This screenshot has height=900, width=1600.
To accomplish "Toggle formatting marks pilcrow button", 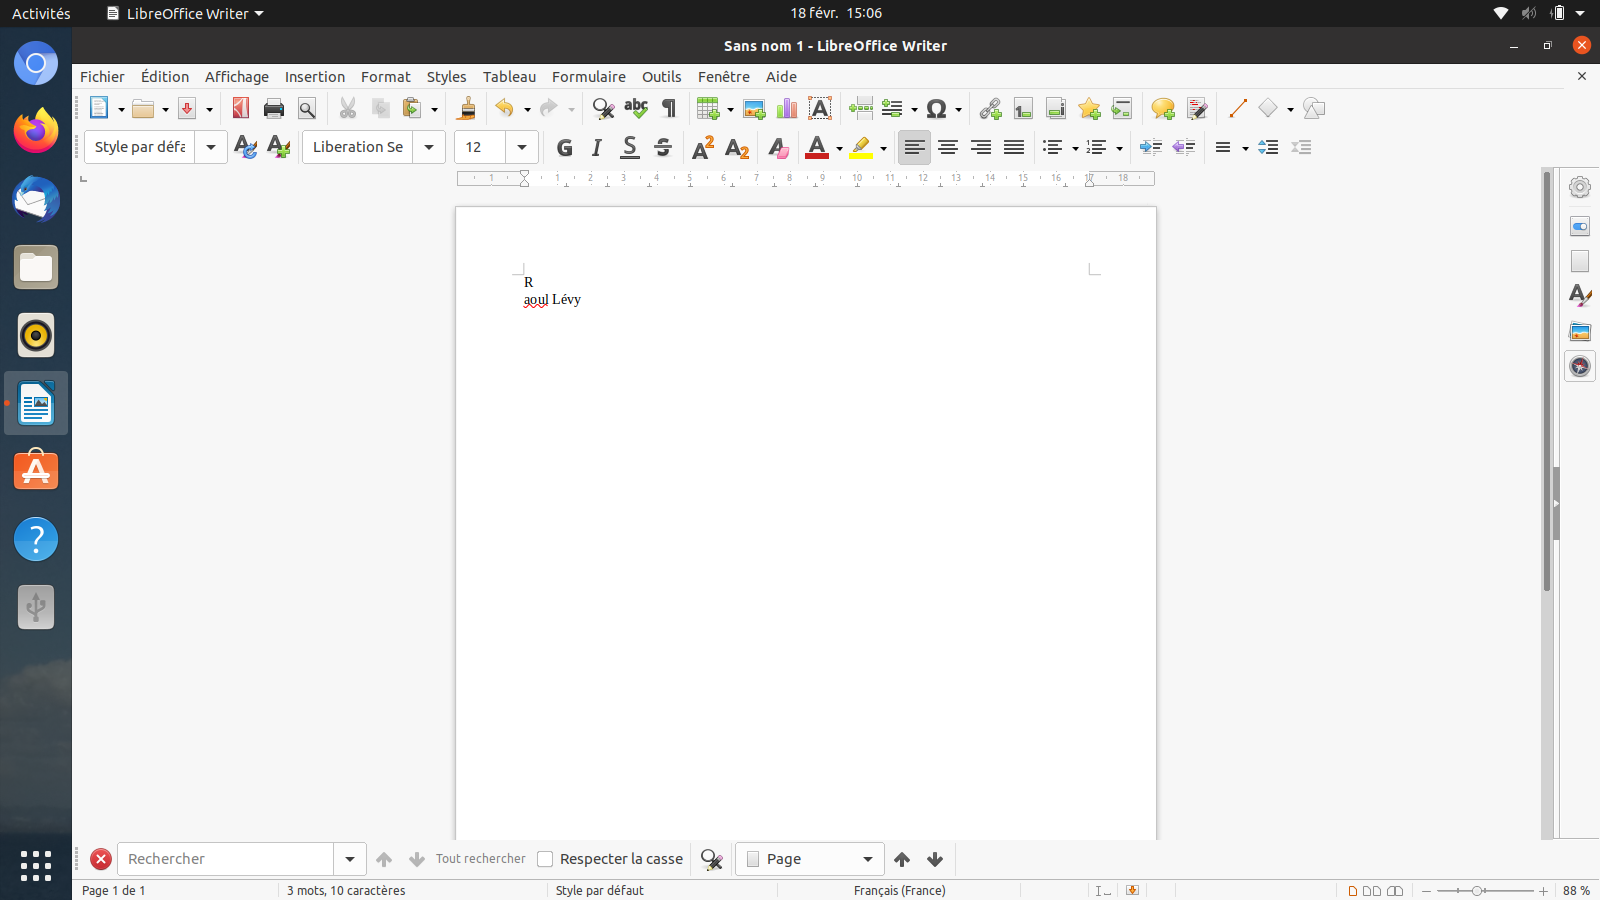I will 669,109.
